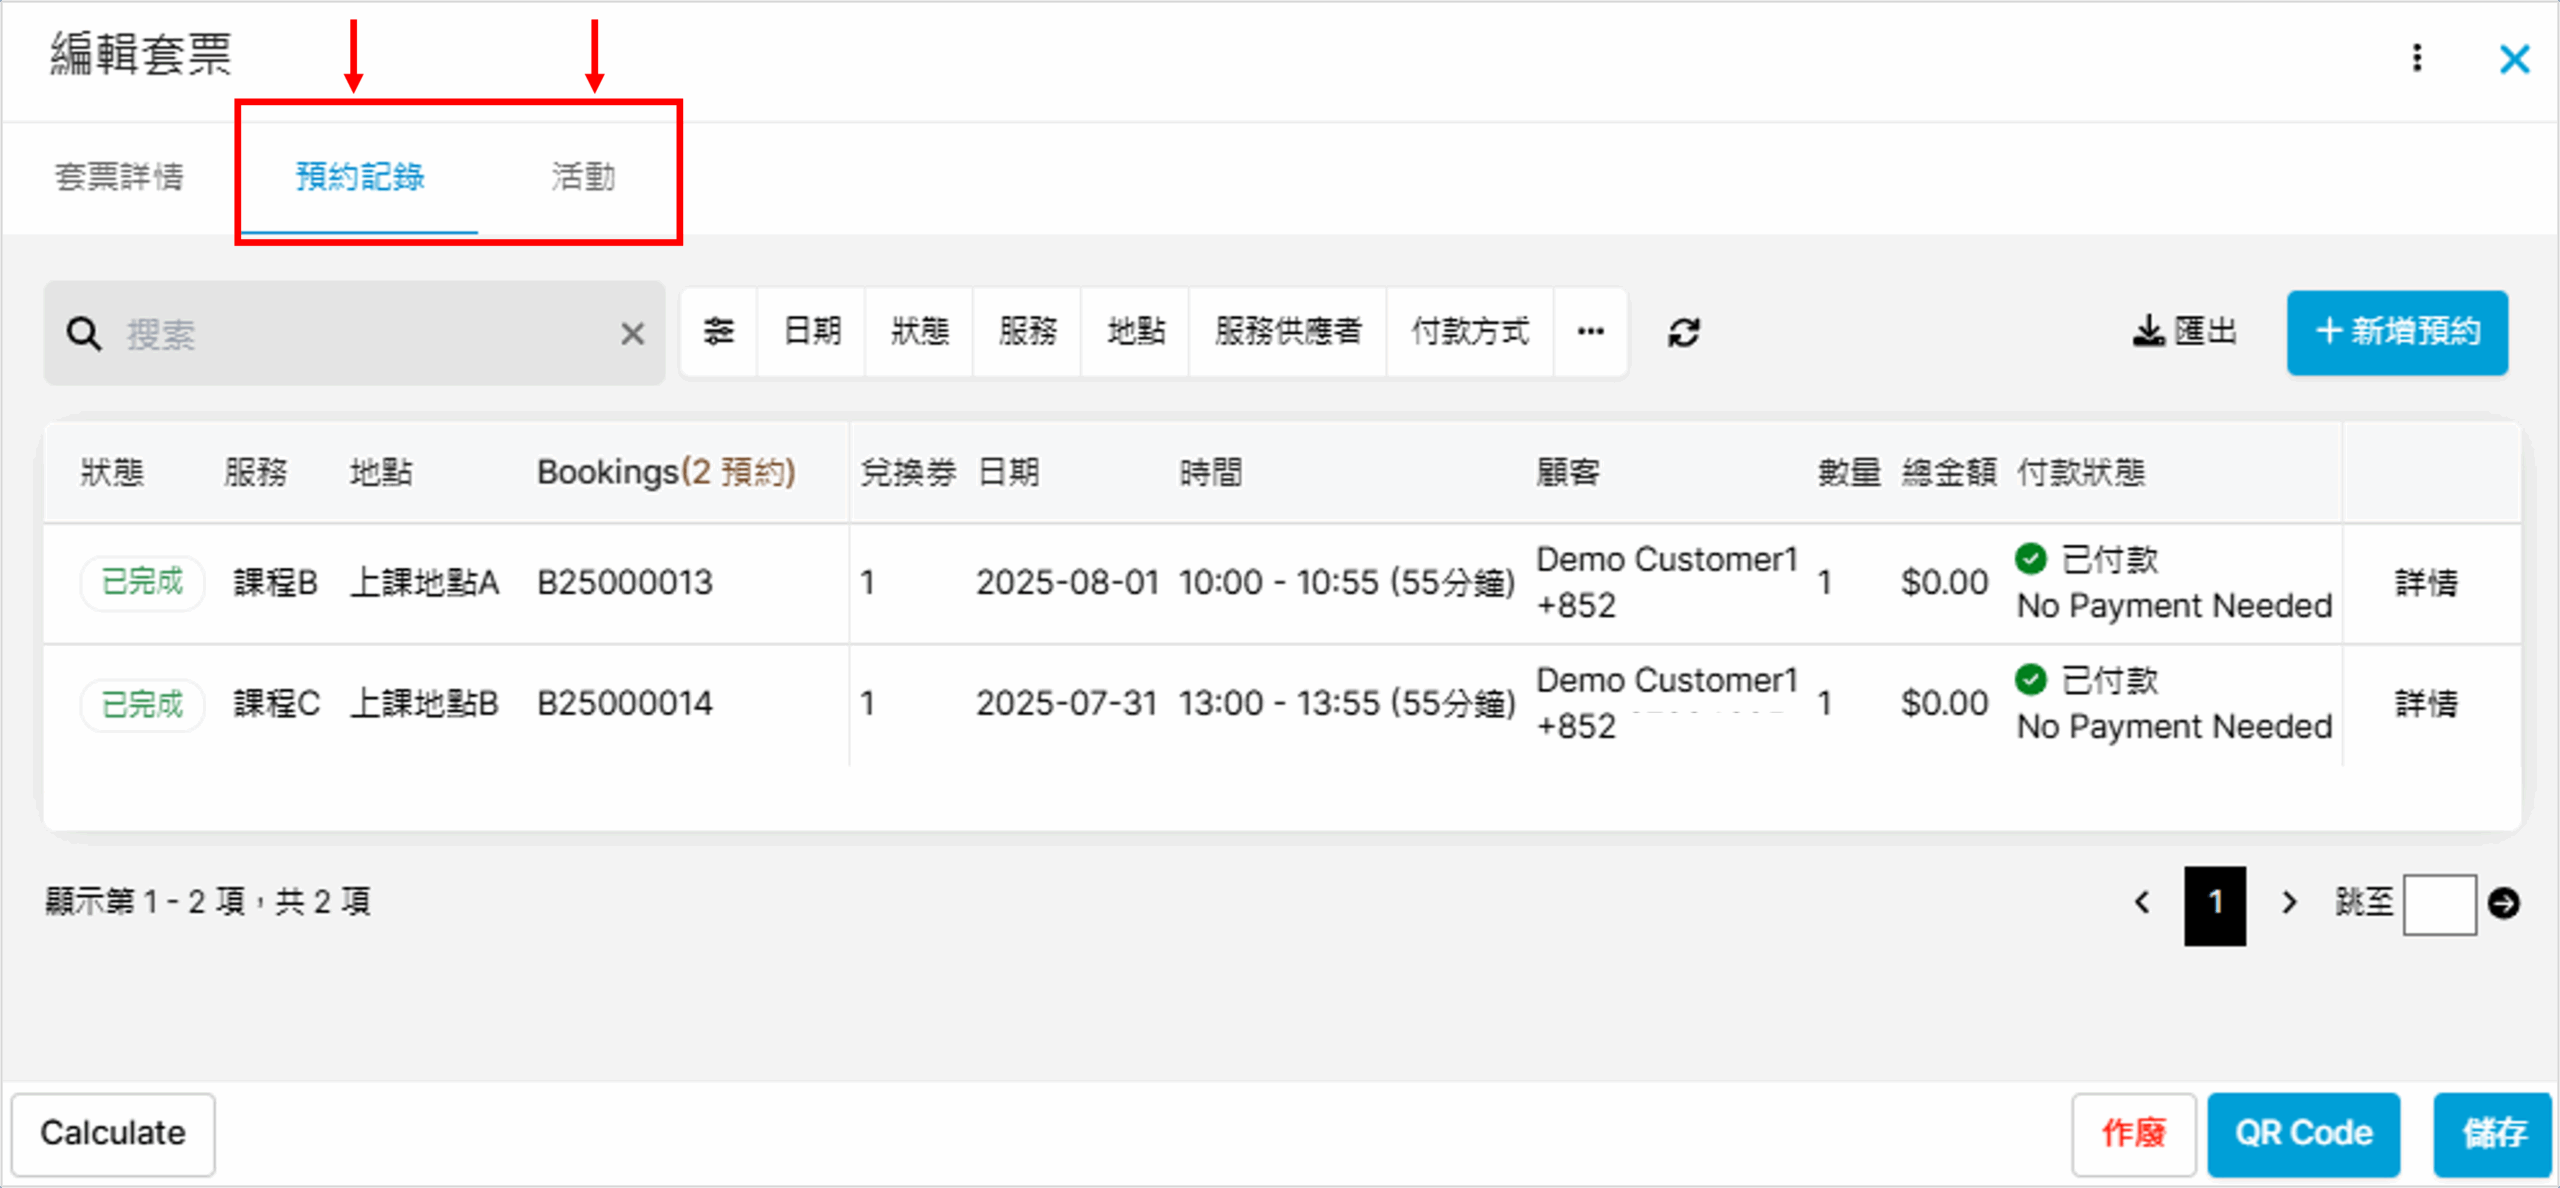Click the filter sliders icon
Screen dimensions: 2560x1188
coord(719,331)
